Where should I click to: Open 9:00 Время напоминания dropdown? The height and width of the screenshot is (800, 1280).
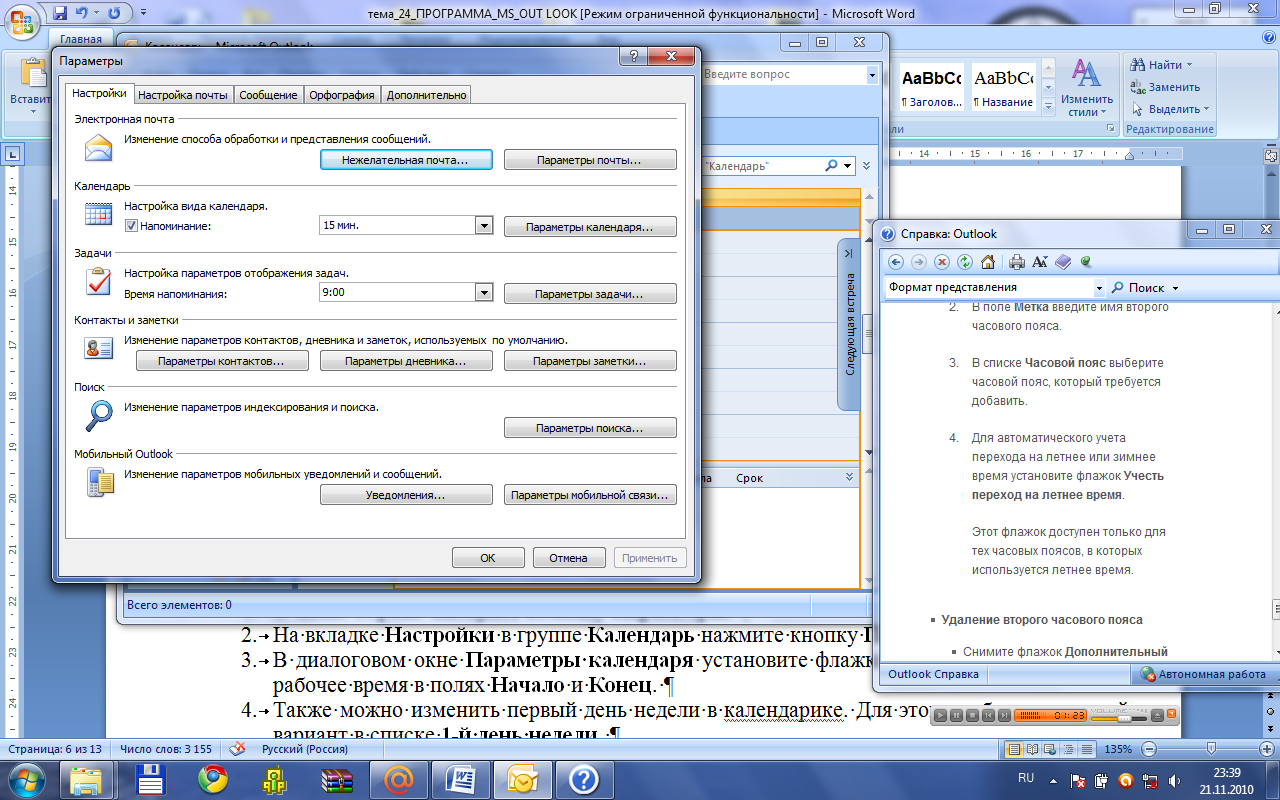(x=484, y=293)
